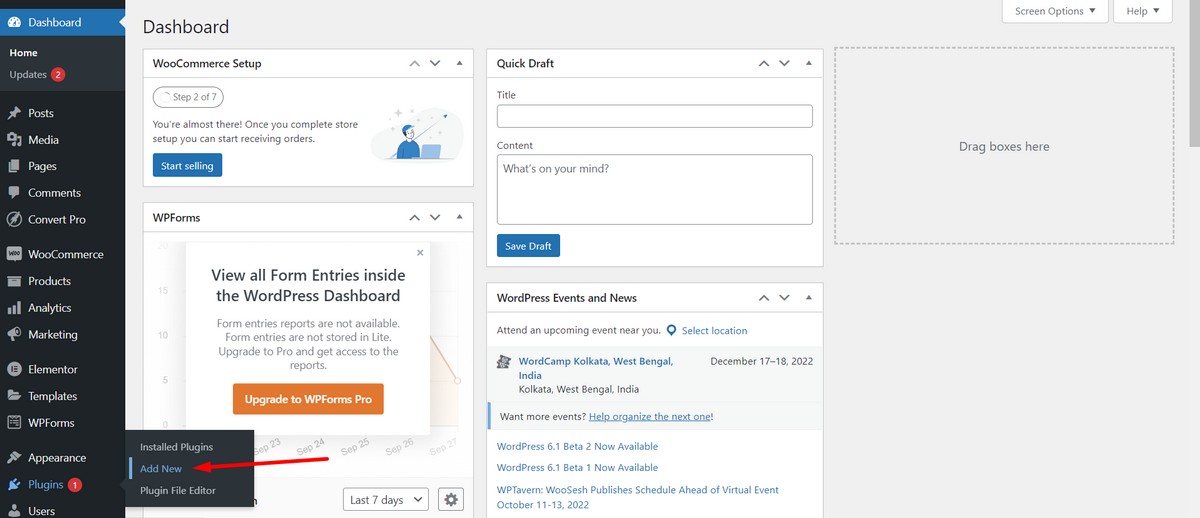Viewport: 1200px width, 518px height.
Task: Open the Analytics bar chart icon
Action: coord(14,308)
